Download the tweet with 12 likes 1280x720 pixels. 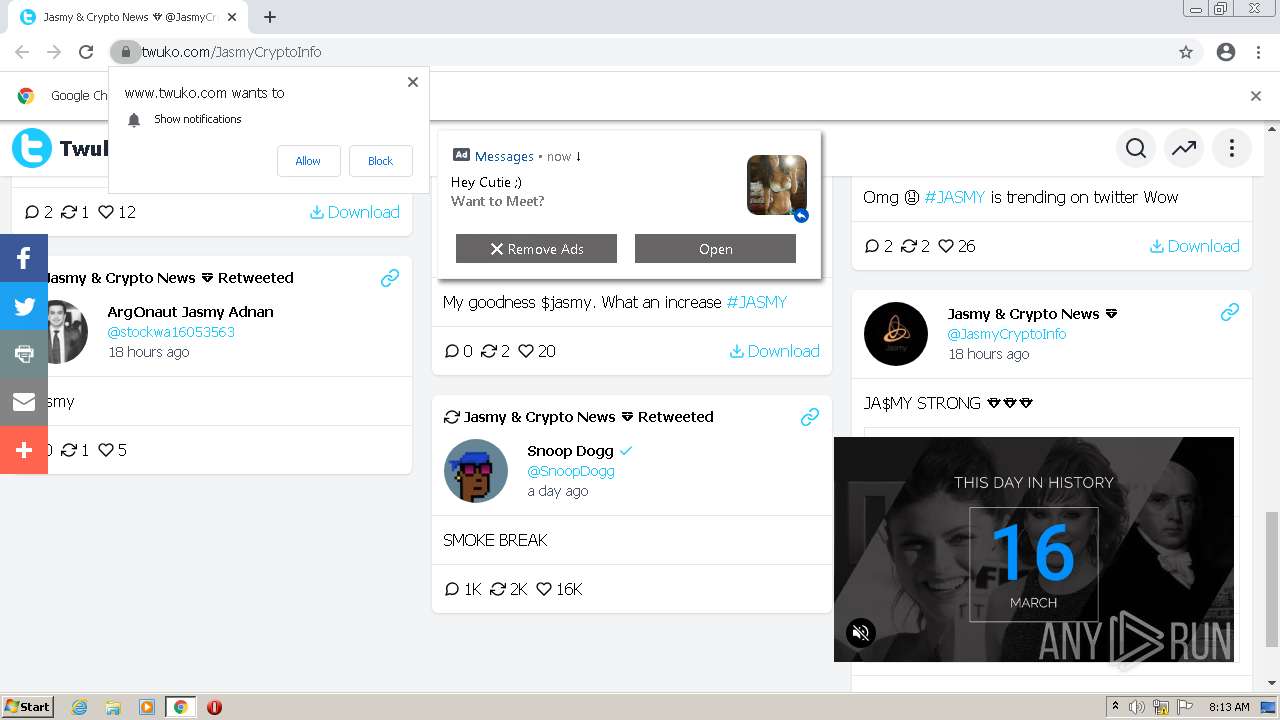(x=355, y=212)
